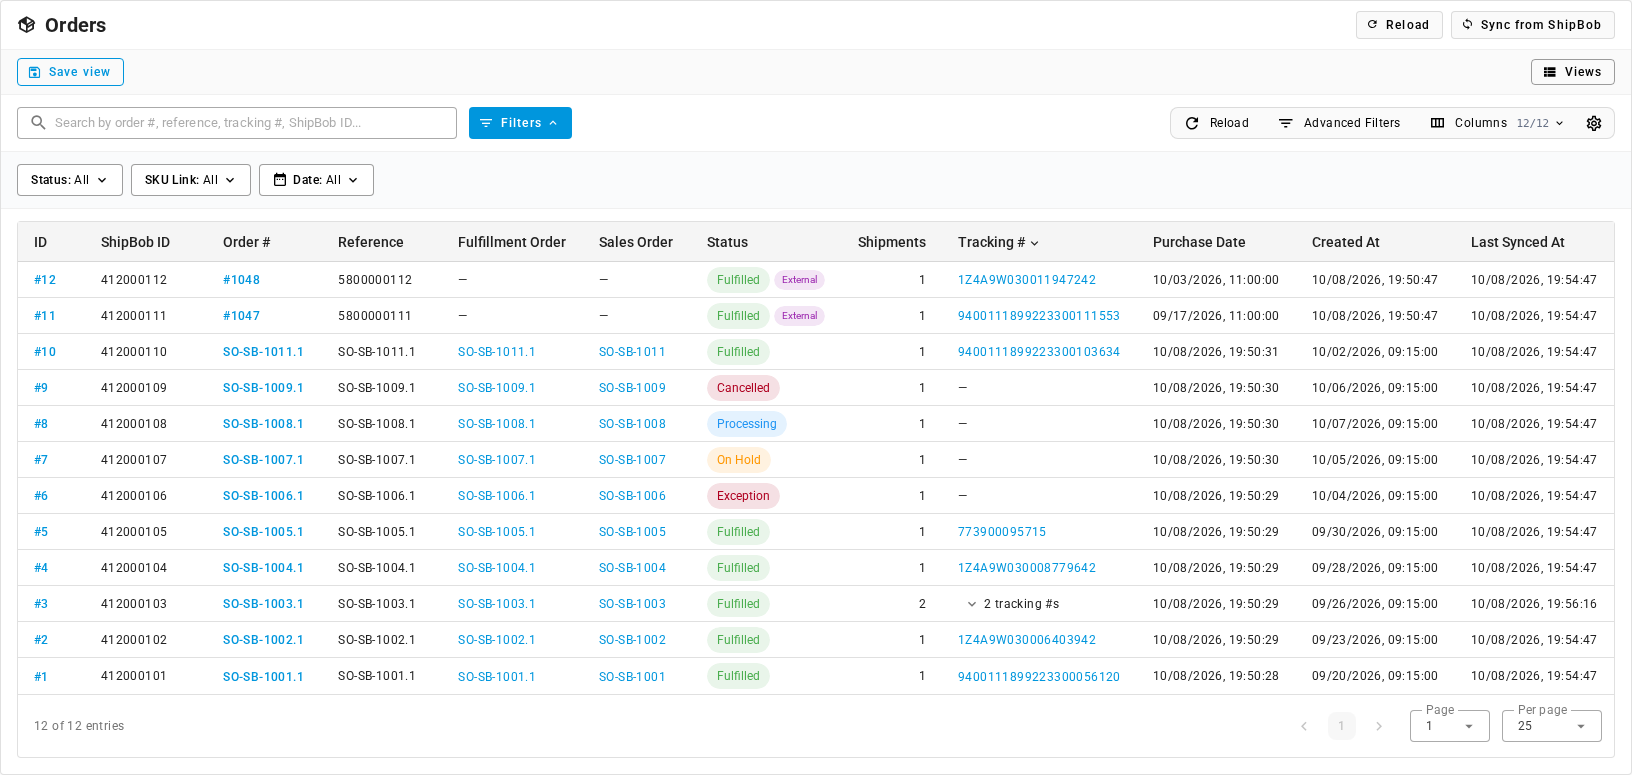1632x775 pixels.
Task: Open tracking number 1Z4A9W030006403942
Action: pos(1027,640)
